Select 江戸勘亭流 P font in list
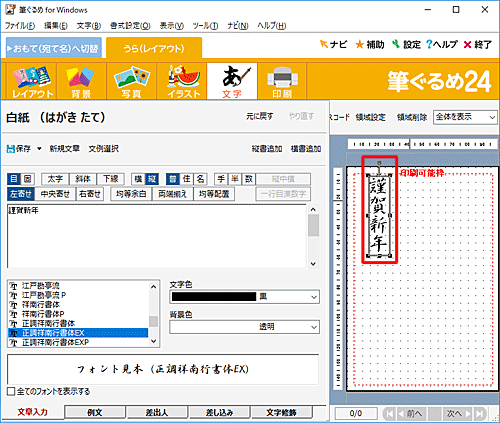The width and height of the screenshot is (500, 423). [x=78, y=295]
